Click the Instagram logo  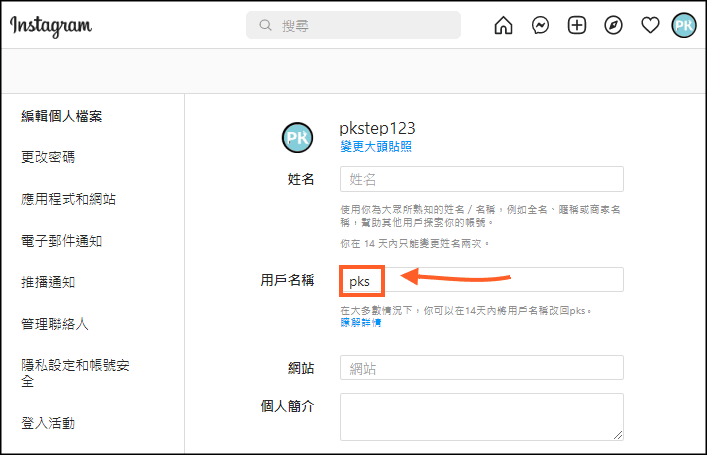pyautogui.click(x=51, y=26)
